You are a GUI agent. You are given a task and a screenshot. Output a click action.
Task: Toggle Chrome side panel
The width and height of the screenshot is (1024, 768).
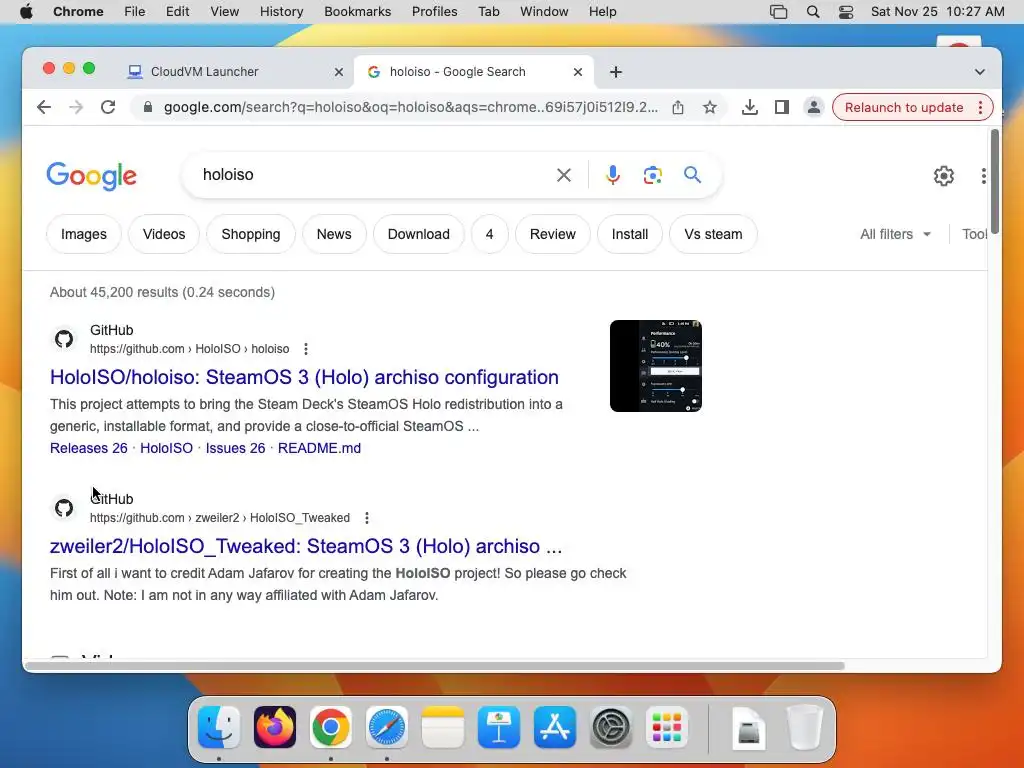point(782,107)
